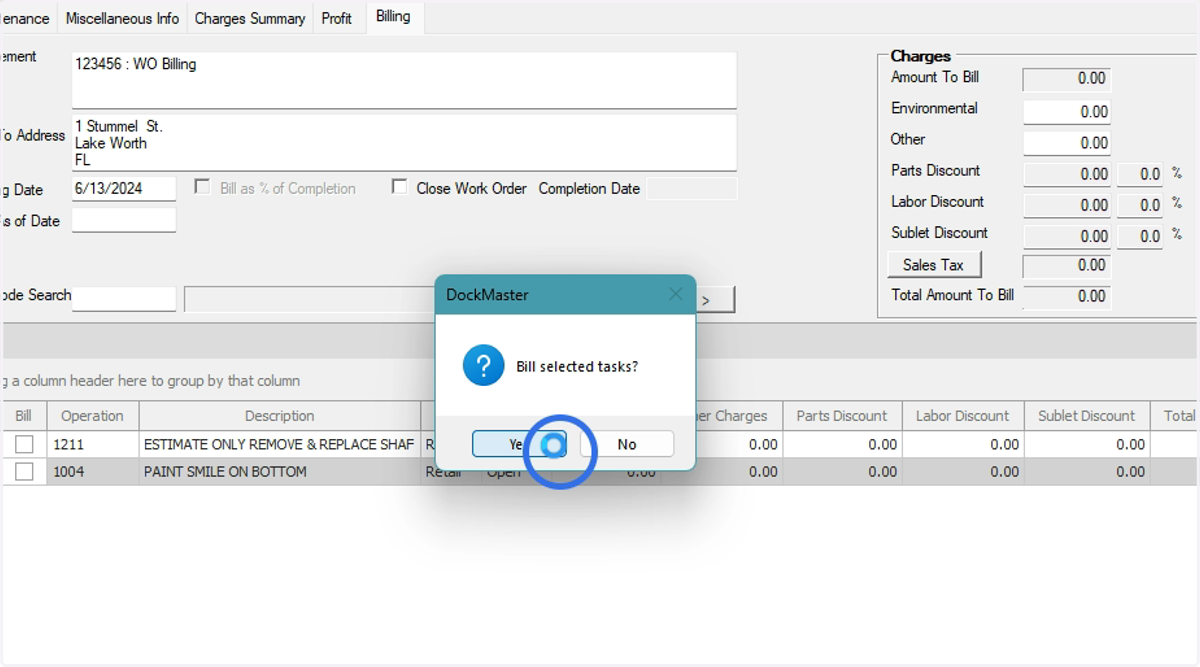The width and height of the screenshot is (1200, 667).
Task: Click the Parts Discount column header
Action: [842, 416]
